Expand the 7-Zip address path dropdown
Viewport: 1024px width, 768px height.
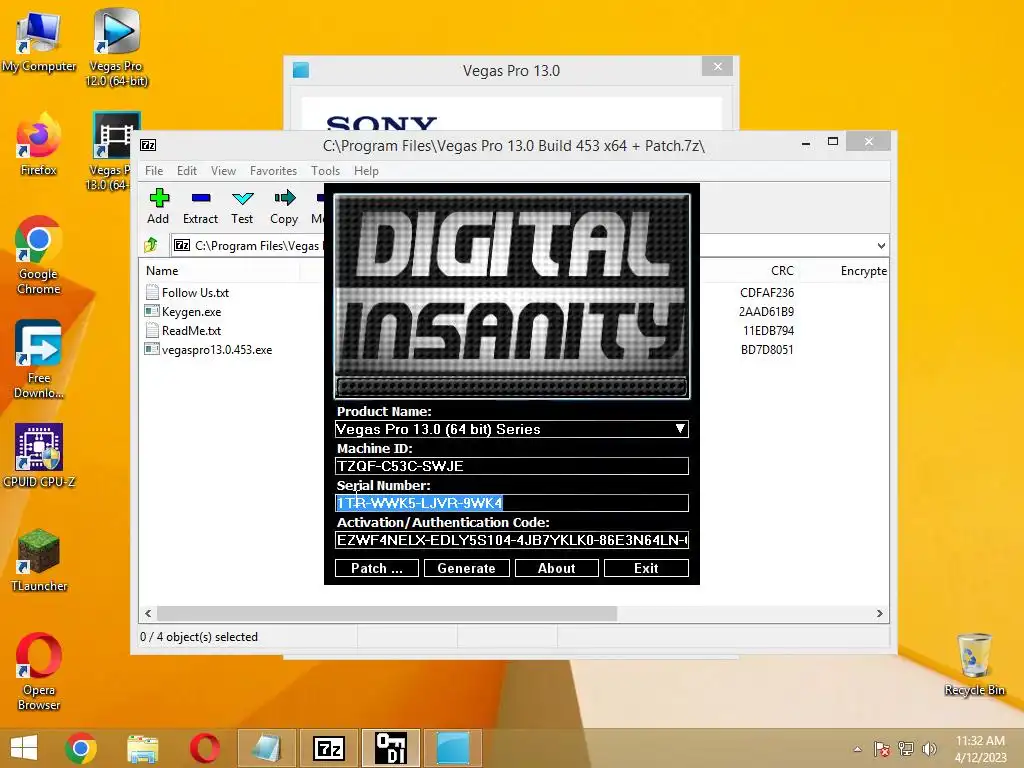tap(881, 246)
